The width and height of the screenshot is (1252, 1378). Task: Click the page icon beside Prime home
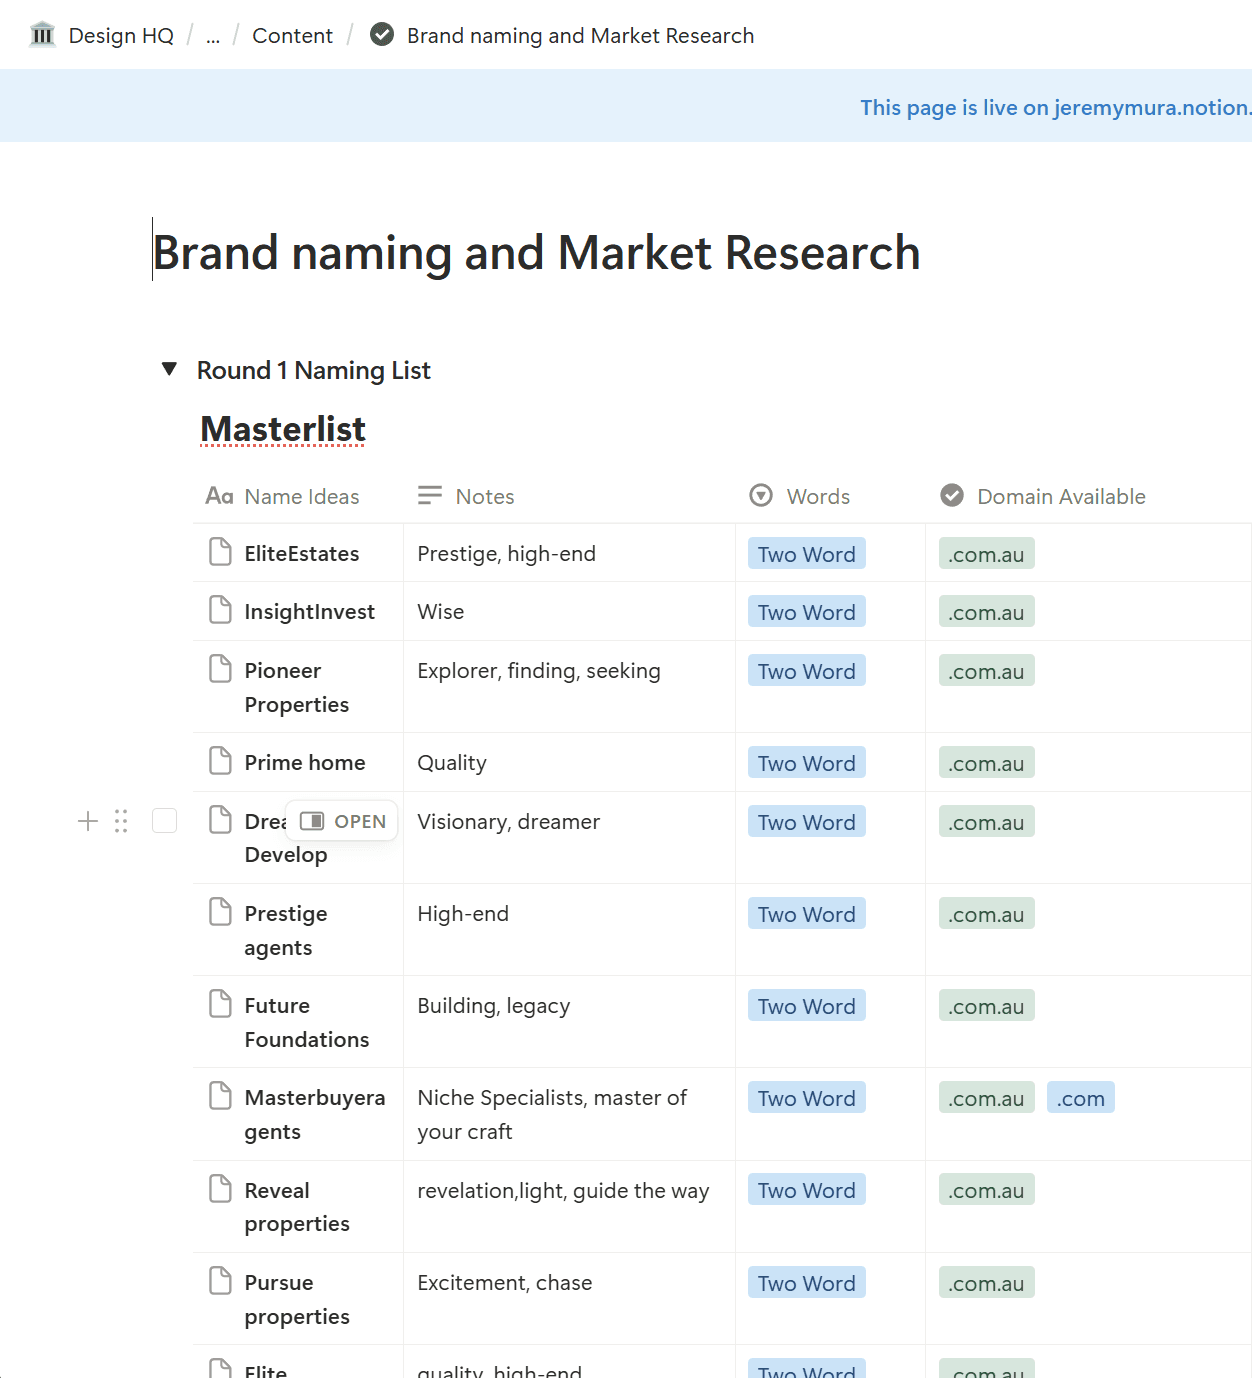[x=220, y=761]
